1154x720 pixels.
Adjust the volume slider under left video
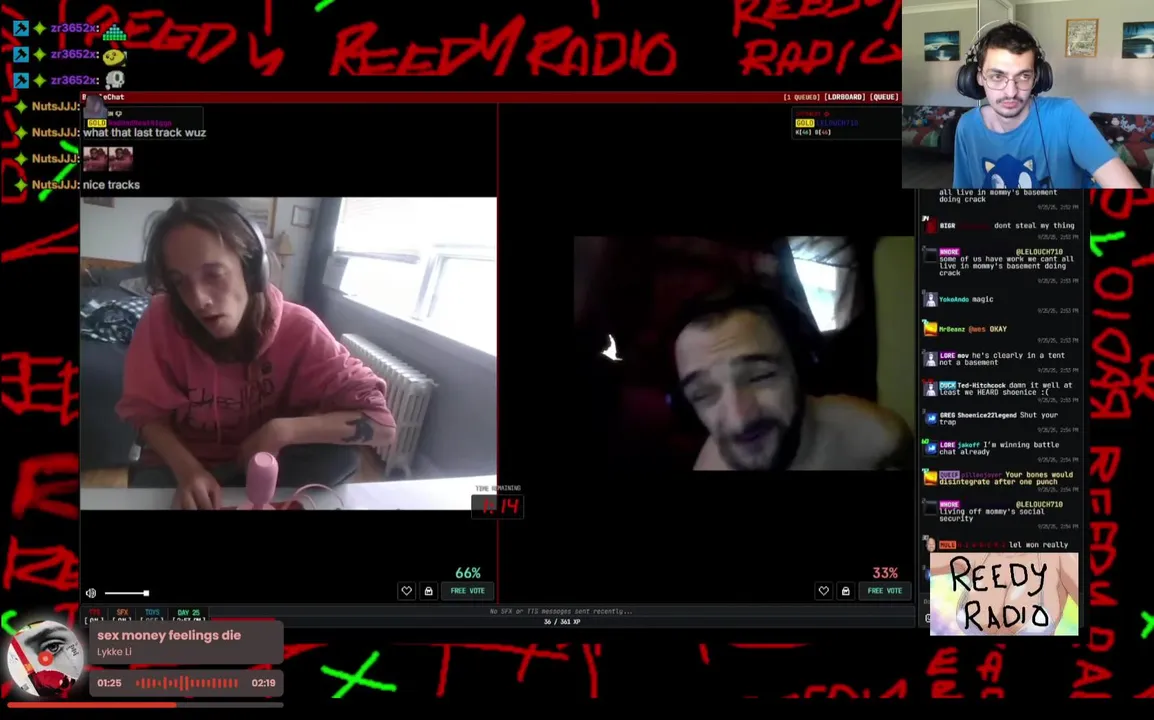127,593
